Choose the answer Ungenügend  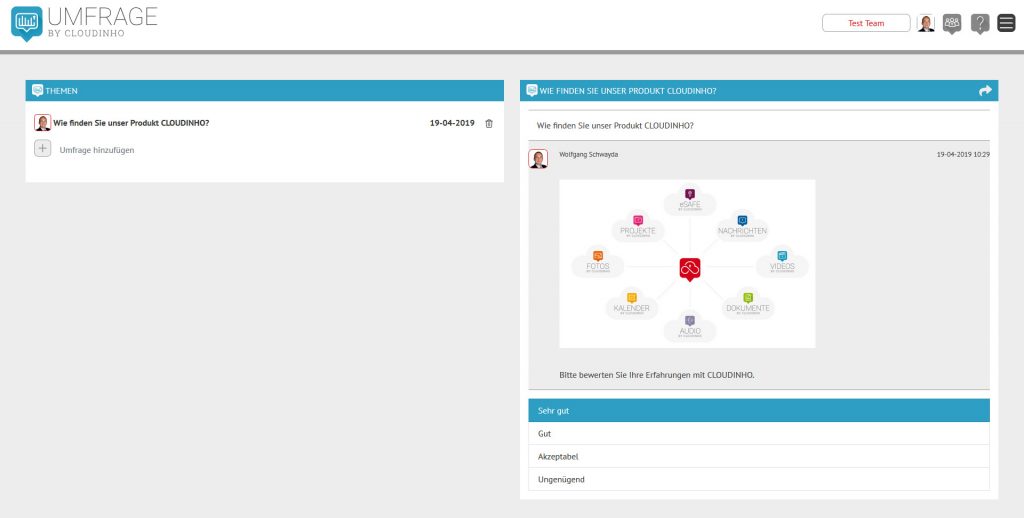point(759,479)
